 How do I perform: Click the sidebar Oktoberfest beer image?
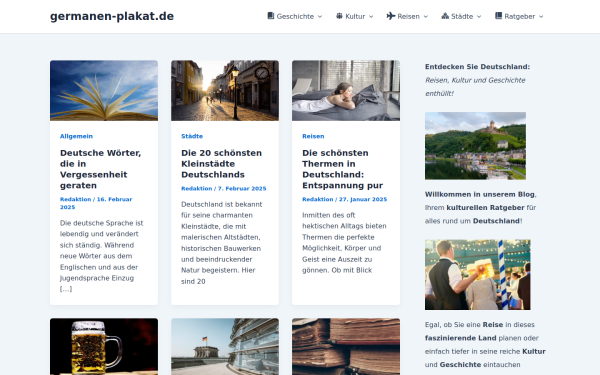pyautogui.click(x=478, y=275)
